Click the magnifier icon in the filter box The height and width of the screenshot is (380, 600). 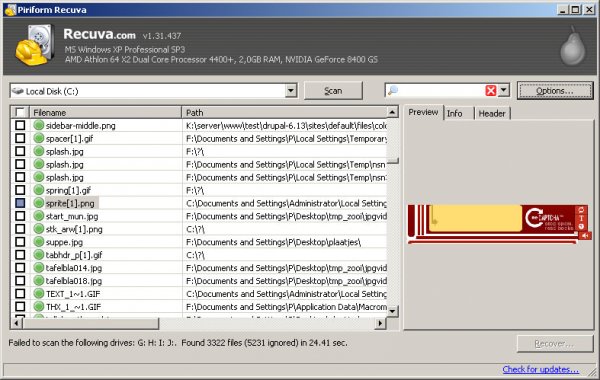pyautogui.click(x=393, y=91)
